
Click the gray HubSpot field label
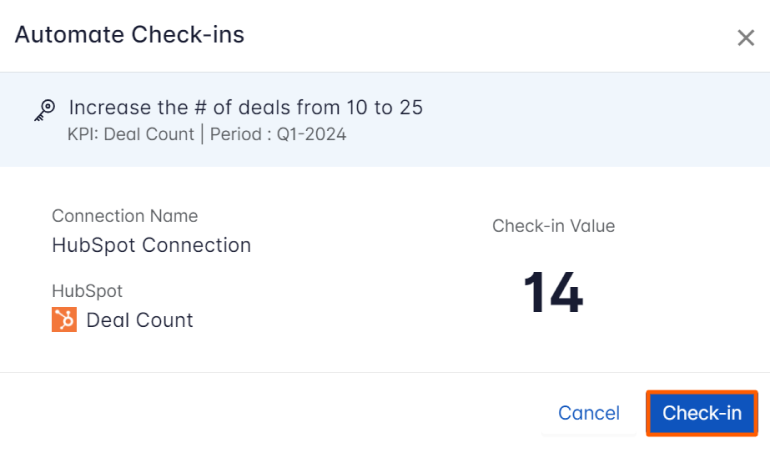[87, 291]
